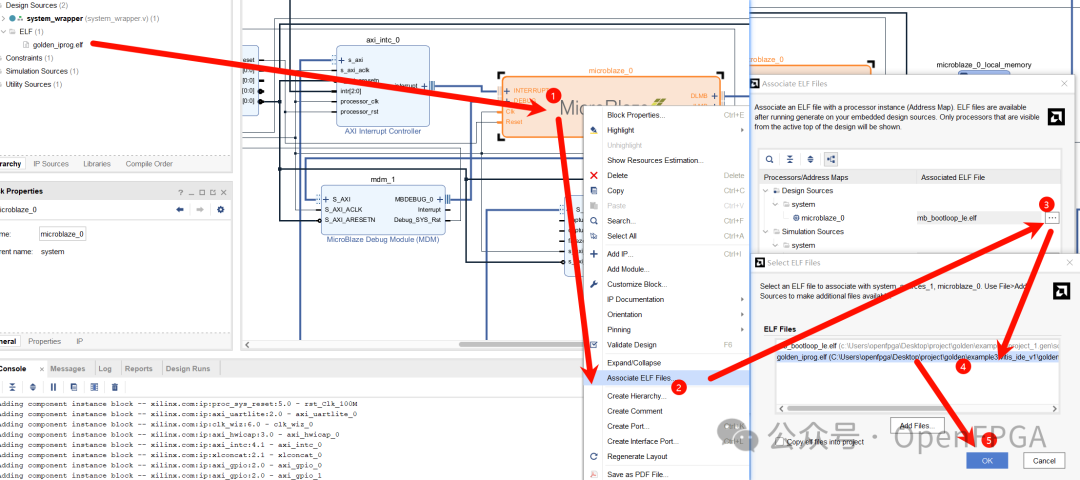The width and height of the screenshot is (1080, 480).
Task: Switch to Libraries tab
Action: [x=96, y=164]
